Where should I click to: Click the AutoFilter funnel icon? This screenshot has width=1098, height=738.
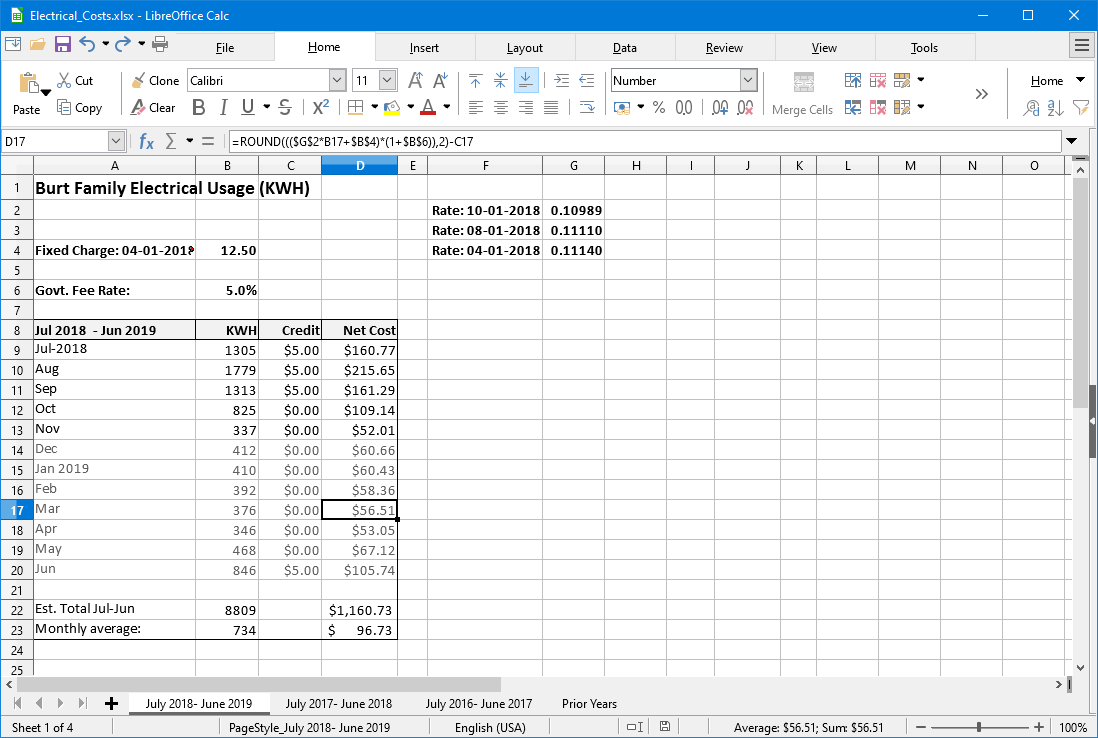coord(1080,108)
